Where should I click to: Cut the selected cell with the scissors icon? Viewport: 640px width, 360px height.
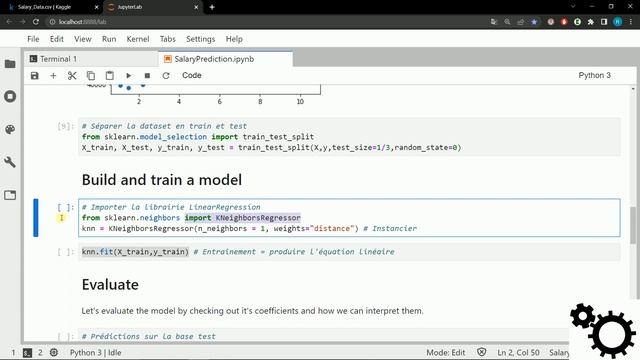point(72,76)
